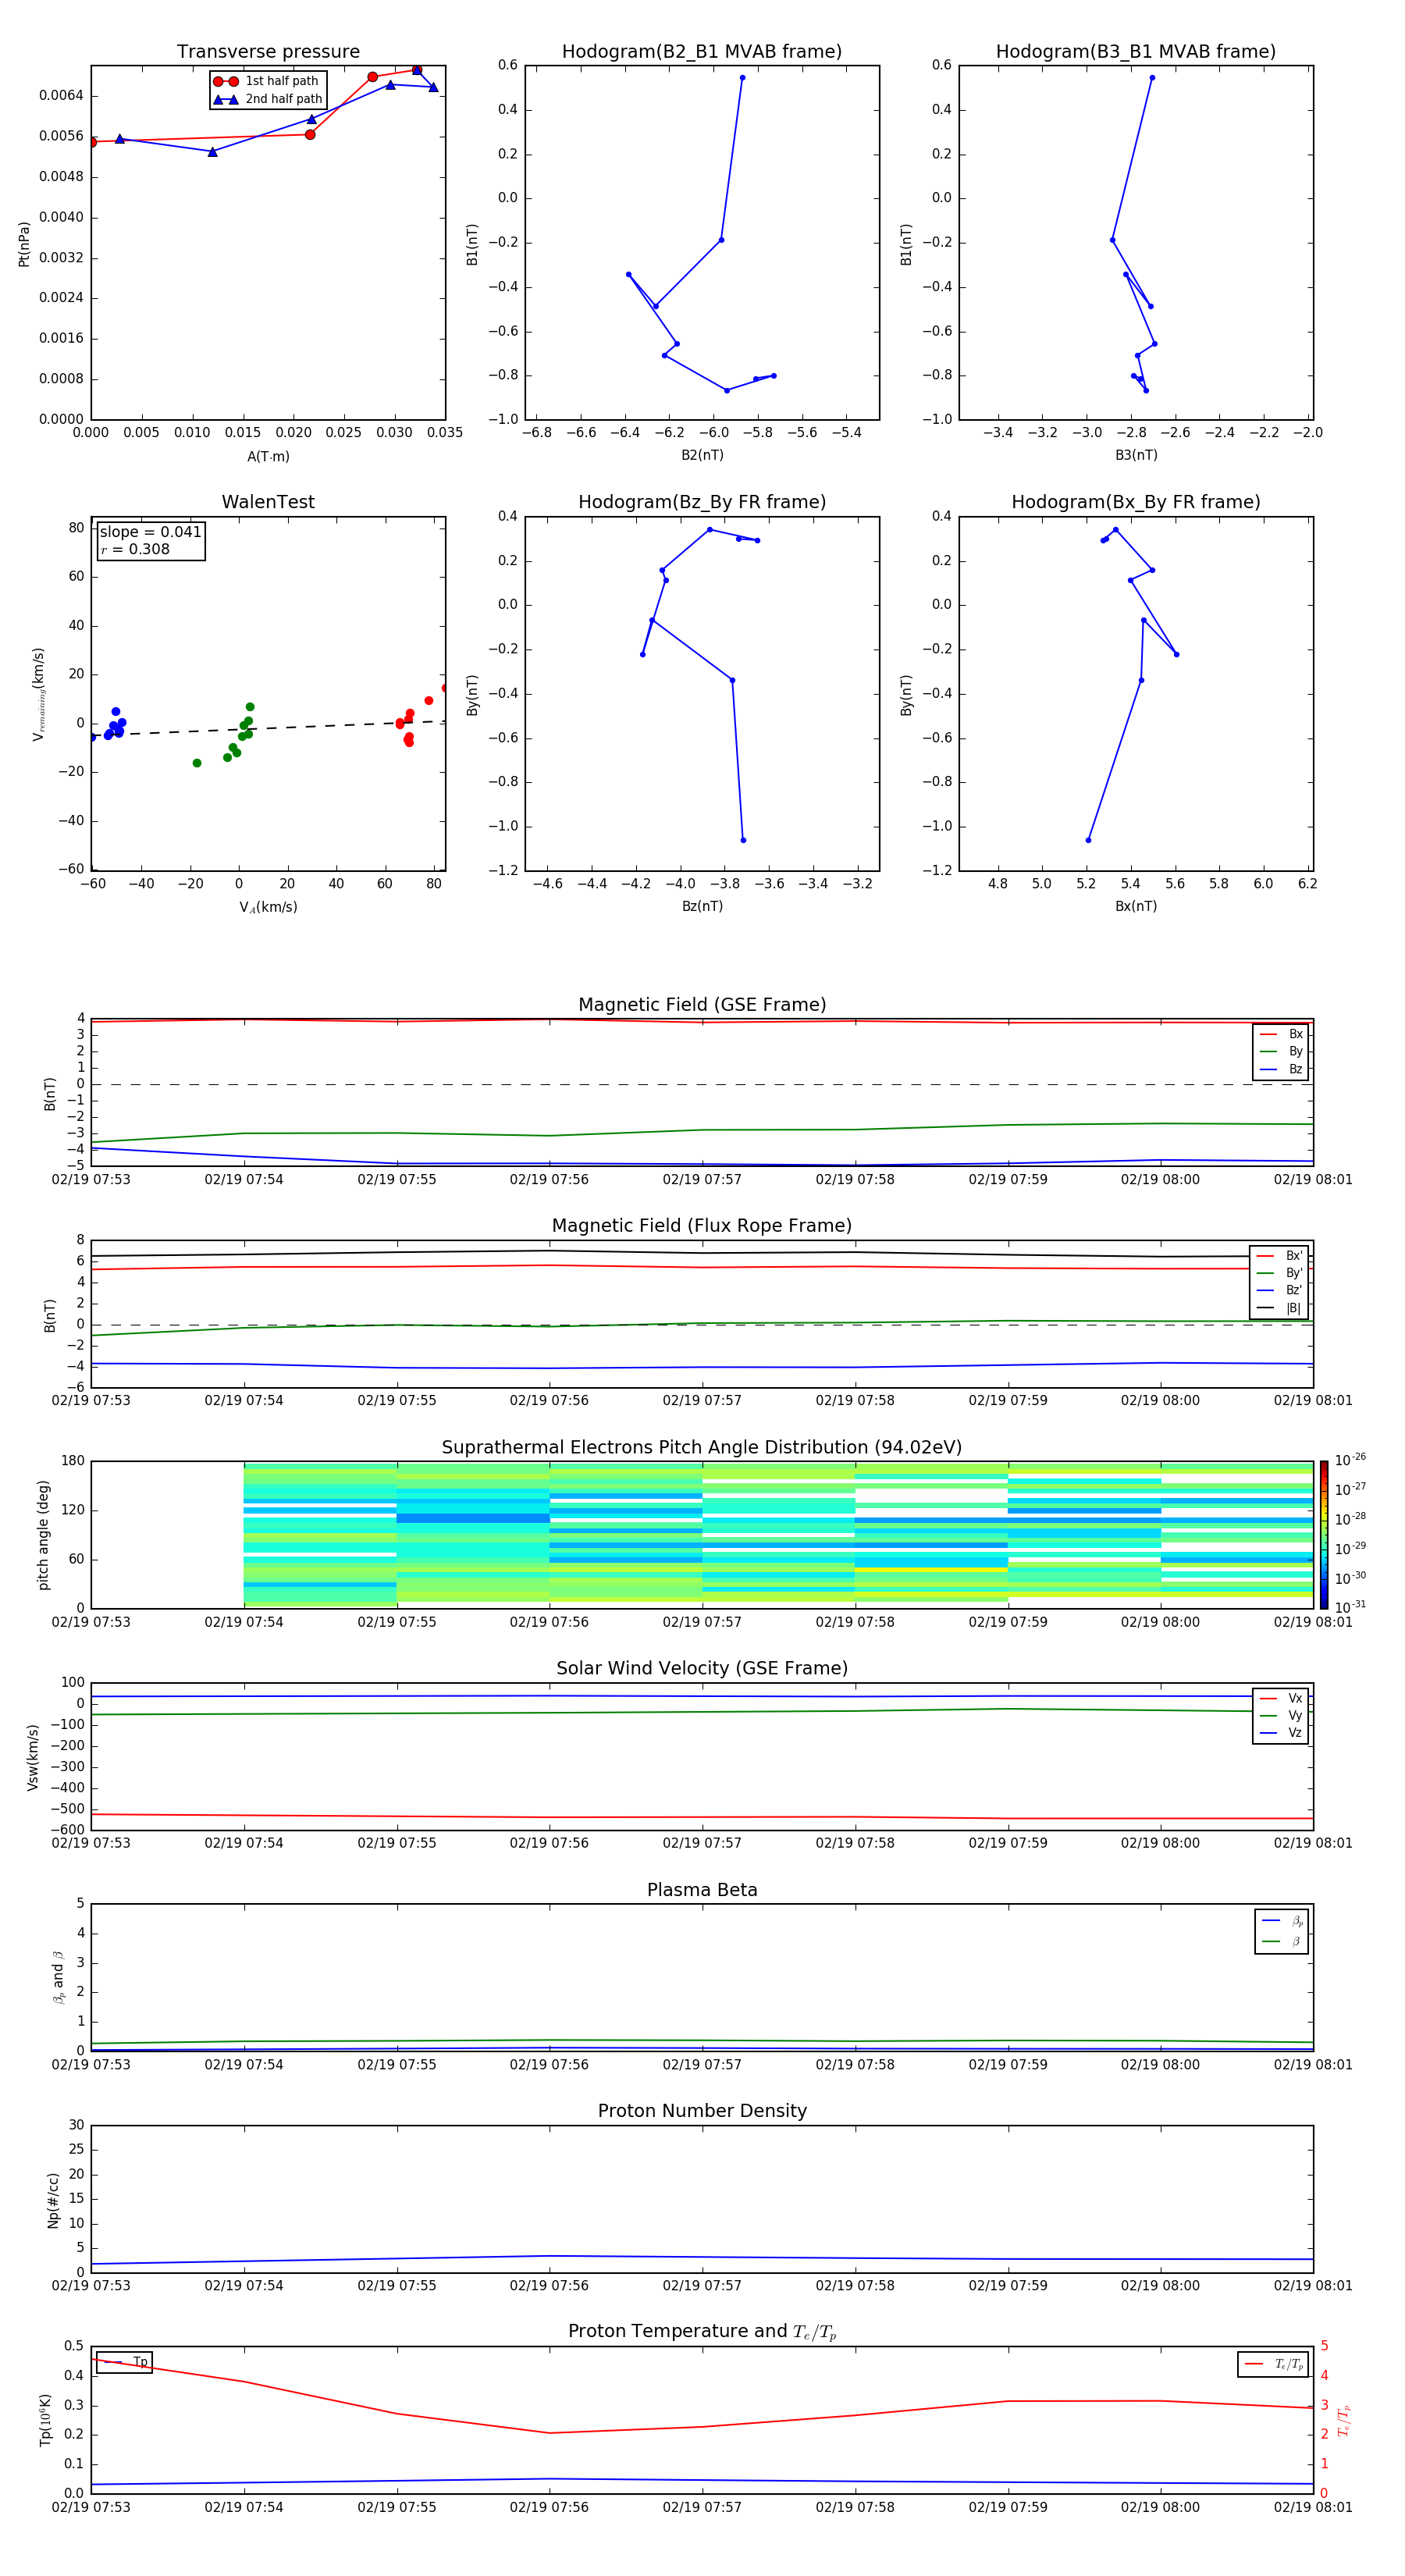Click the "pitch angle (deg)" axis label
Viewport: 1405px width, 2576px height.
(x=43, y=1535)
